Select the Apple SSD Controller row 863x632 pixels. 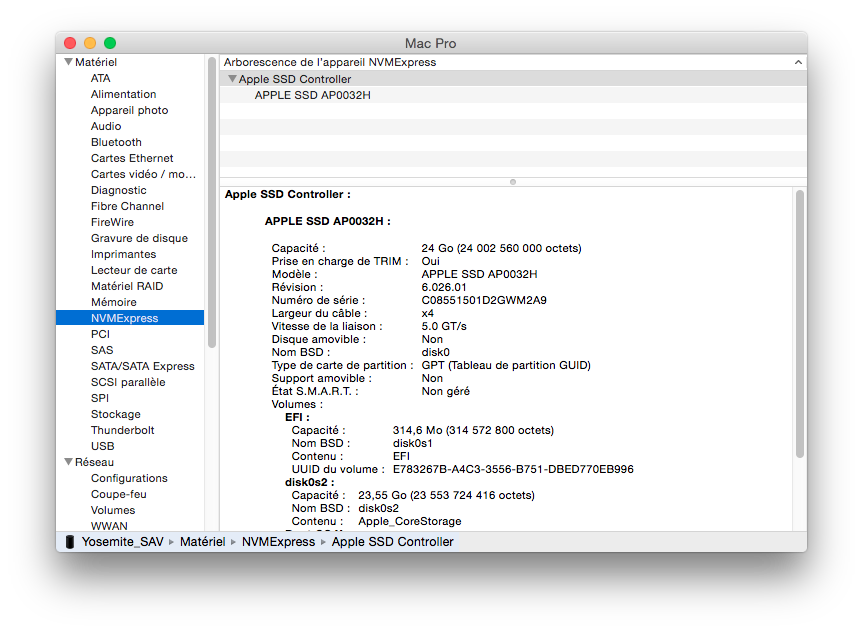coord(513,79)
